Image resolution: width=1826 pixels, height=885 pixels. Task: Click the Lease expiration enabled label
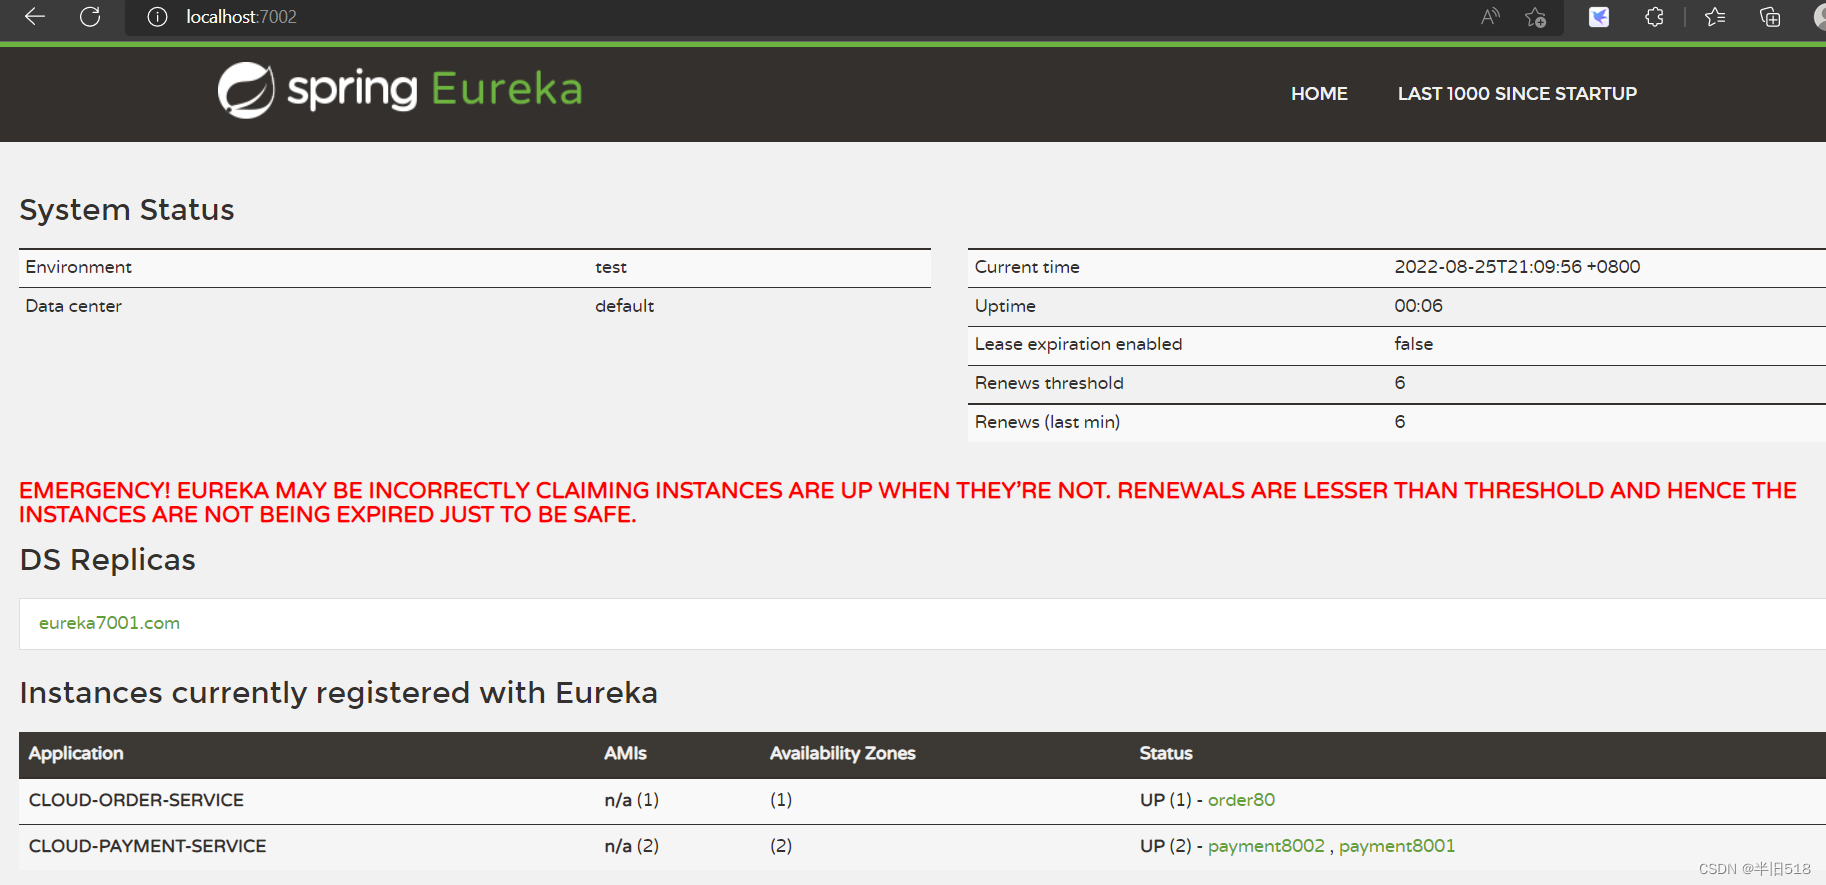pyautogui.click(x=1078, y=344)
